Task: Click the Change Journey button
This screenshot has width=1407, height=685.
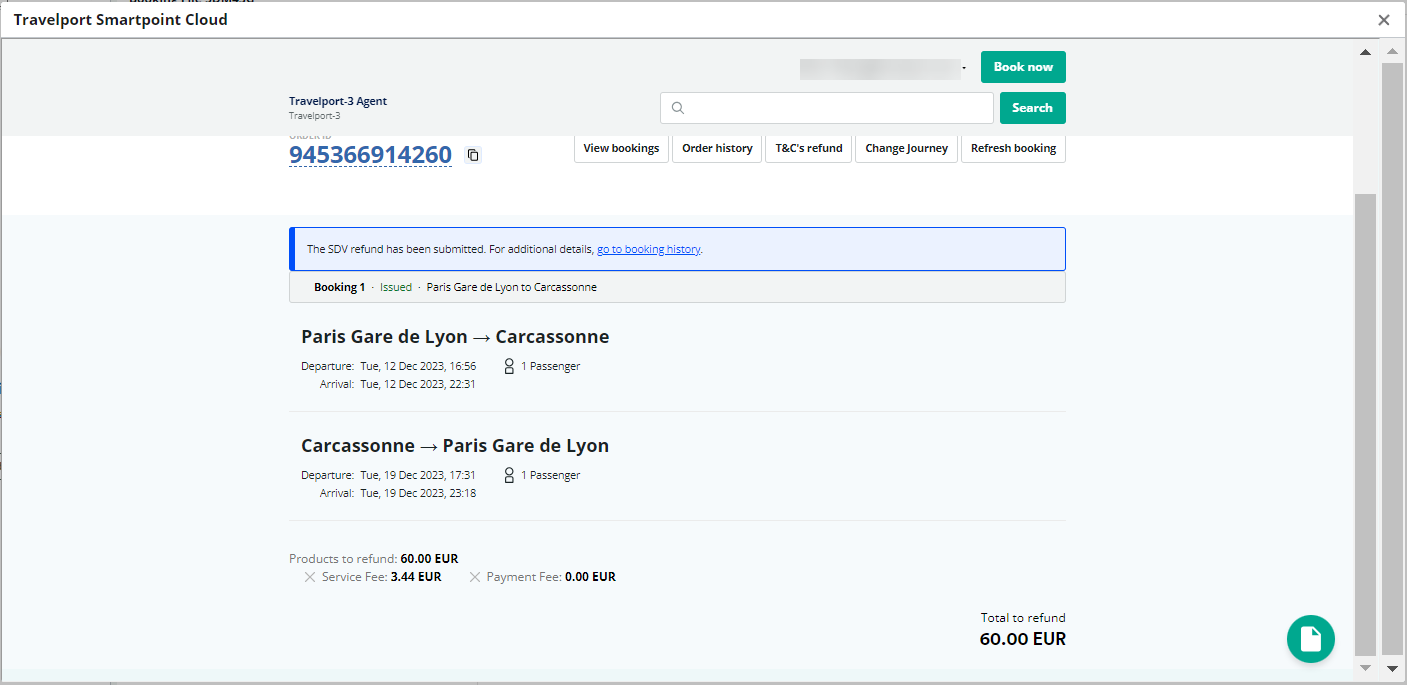Action: [x=906, y=148]
